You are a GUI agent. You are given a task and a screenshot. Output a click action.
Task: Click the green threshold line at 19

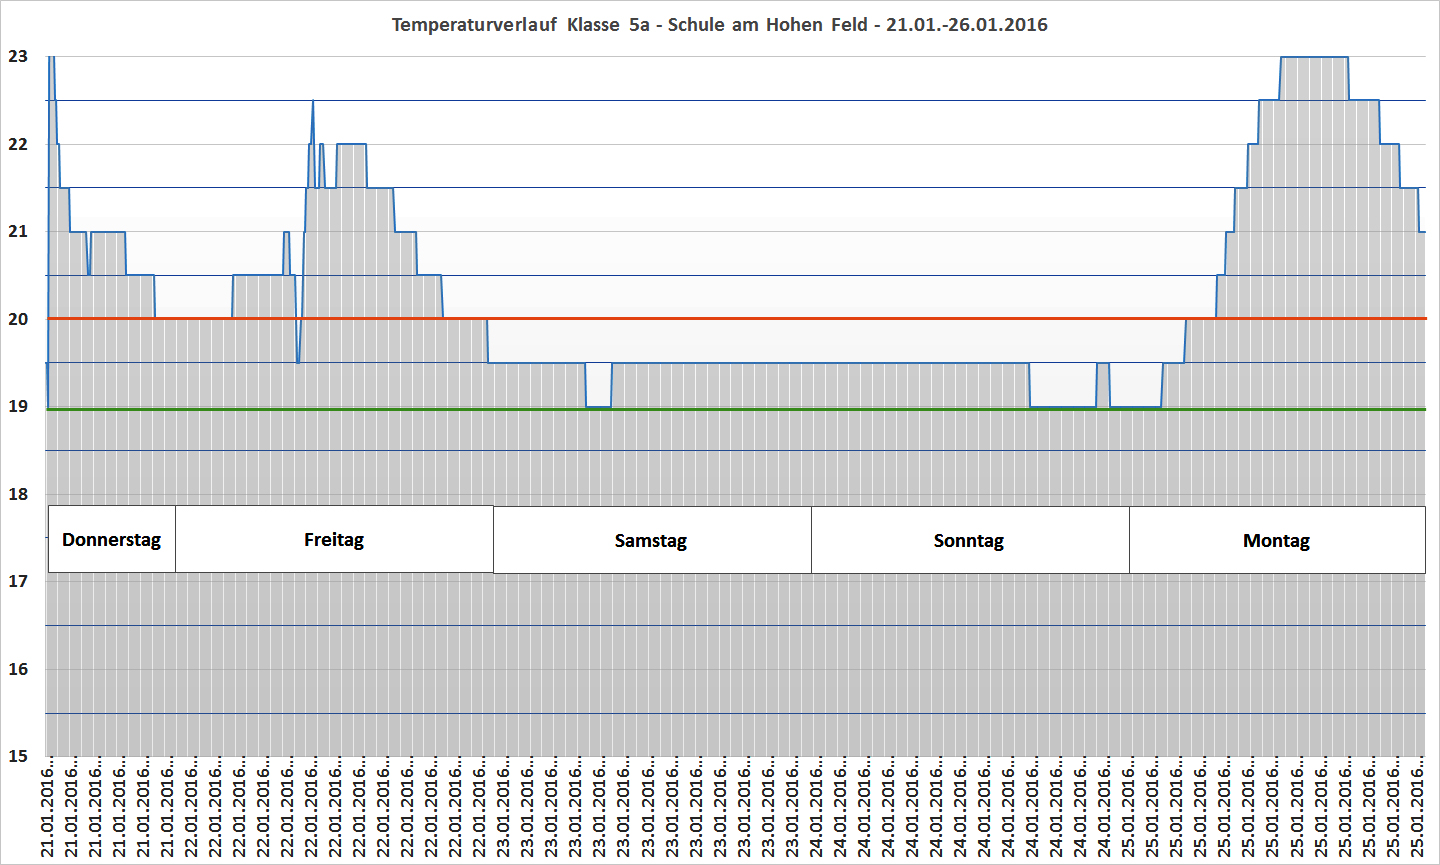(800, 409)
